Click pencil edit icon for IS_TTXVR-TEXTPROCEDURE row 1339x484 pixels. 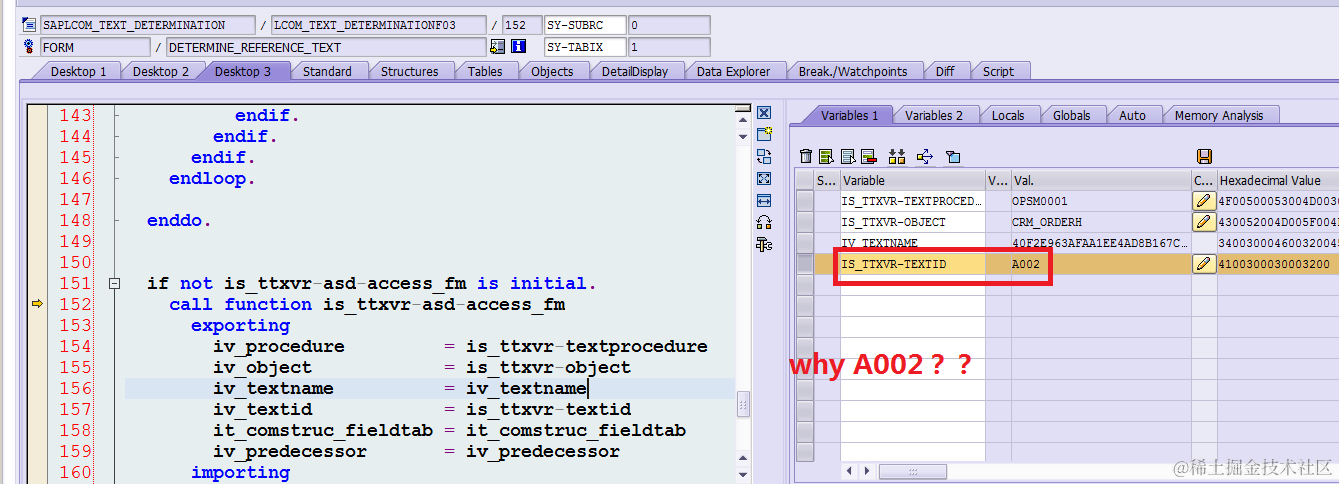(1204, 201)
